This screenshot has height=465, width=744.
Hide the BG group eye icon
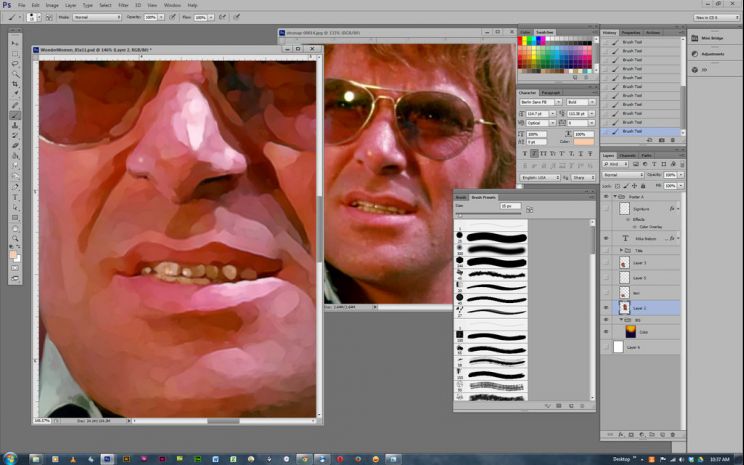(x=606, y=320)
